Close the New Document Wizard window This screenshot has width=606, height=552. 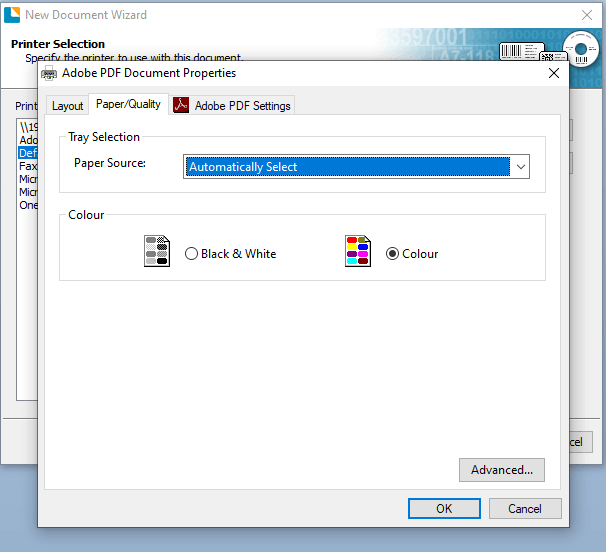[587, 15]
